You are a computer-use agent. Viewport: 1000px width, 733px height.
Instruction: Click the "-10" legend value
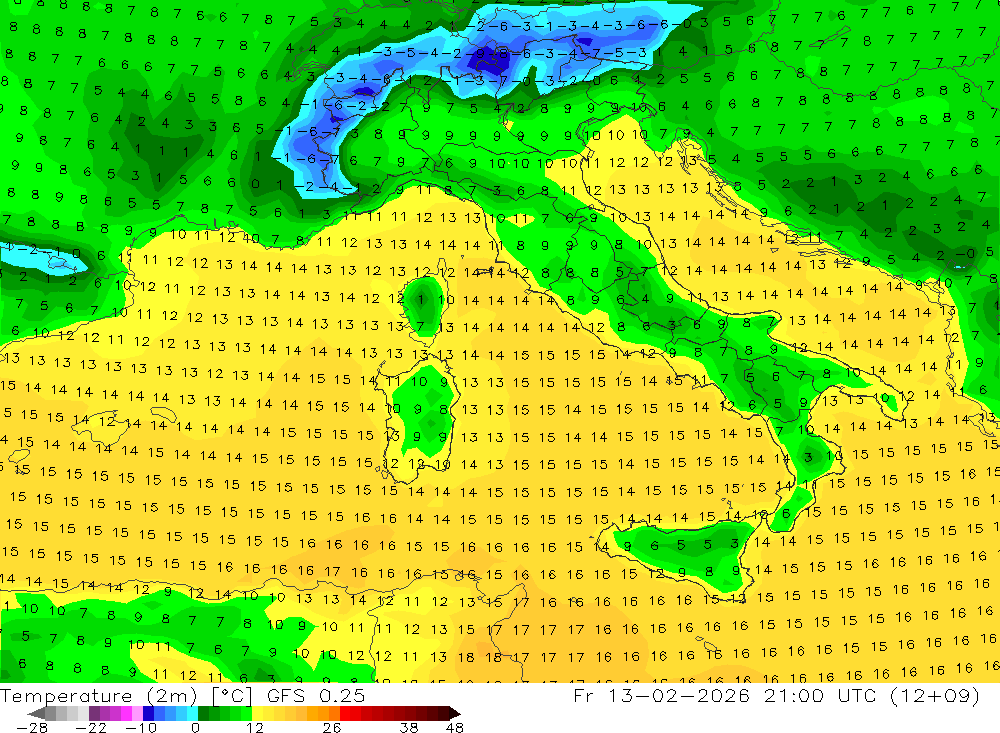tap(141, 727)
